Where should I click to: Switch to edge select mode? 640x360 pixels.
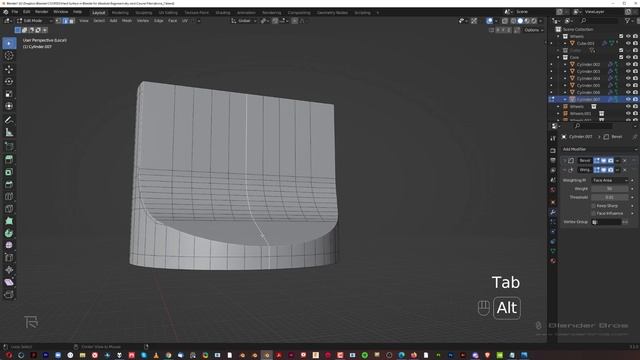(x=65, y=20)
